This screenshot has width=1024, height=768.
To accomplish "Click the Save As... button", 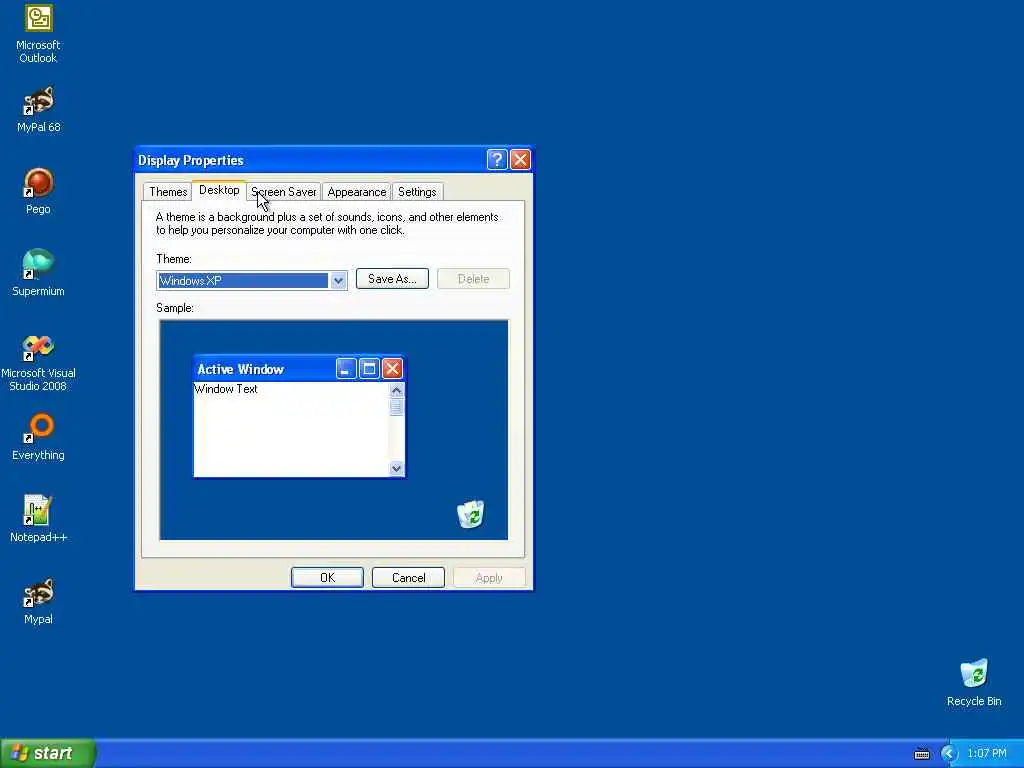I will [392, 279].
